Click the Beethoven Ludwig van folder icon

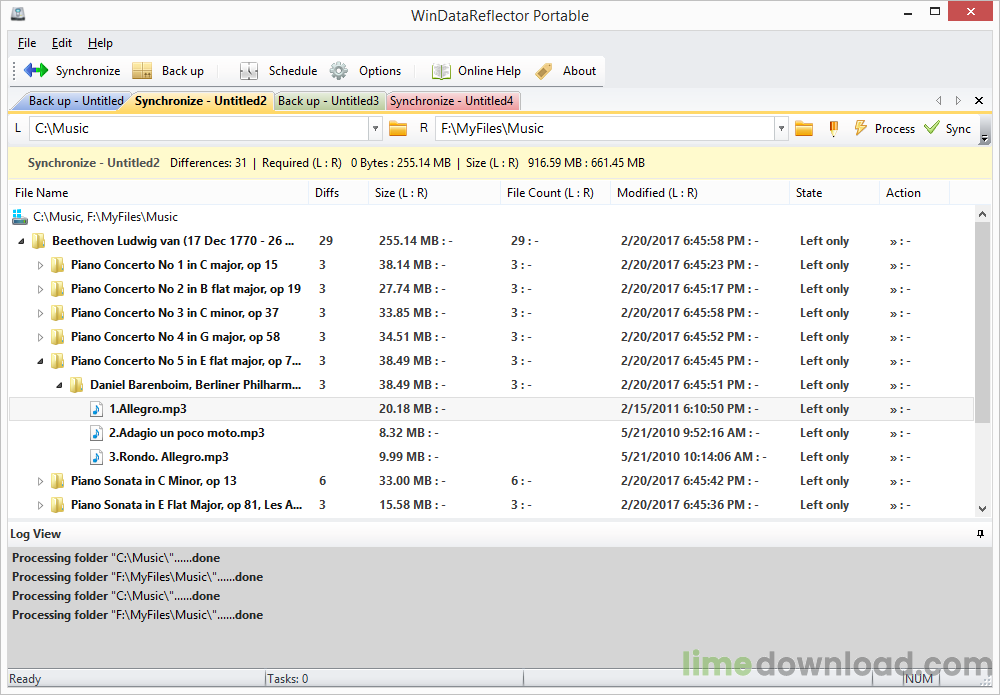point(39,241)
